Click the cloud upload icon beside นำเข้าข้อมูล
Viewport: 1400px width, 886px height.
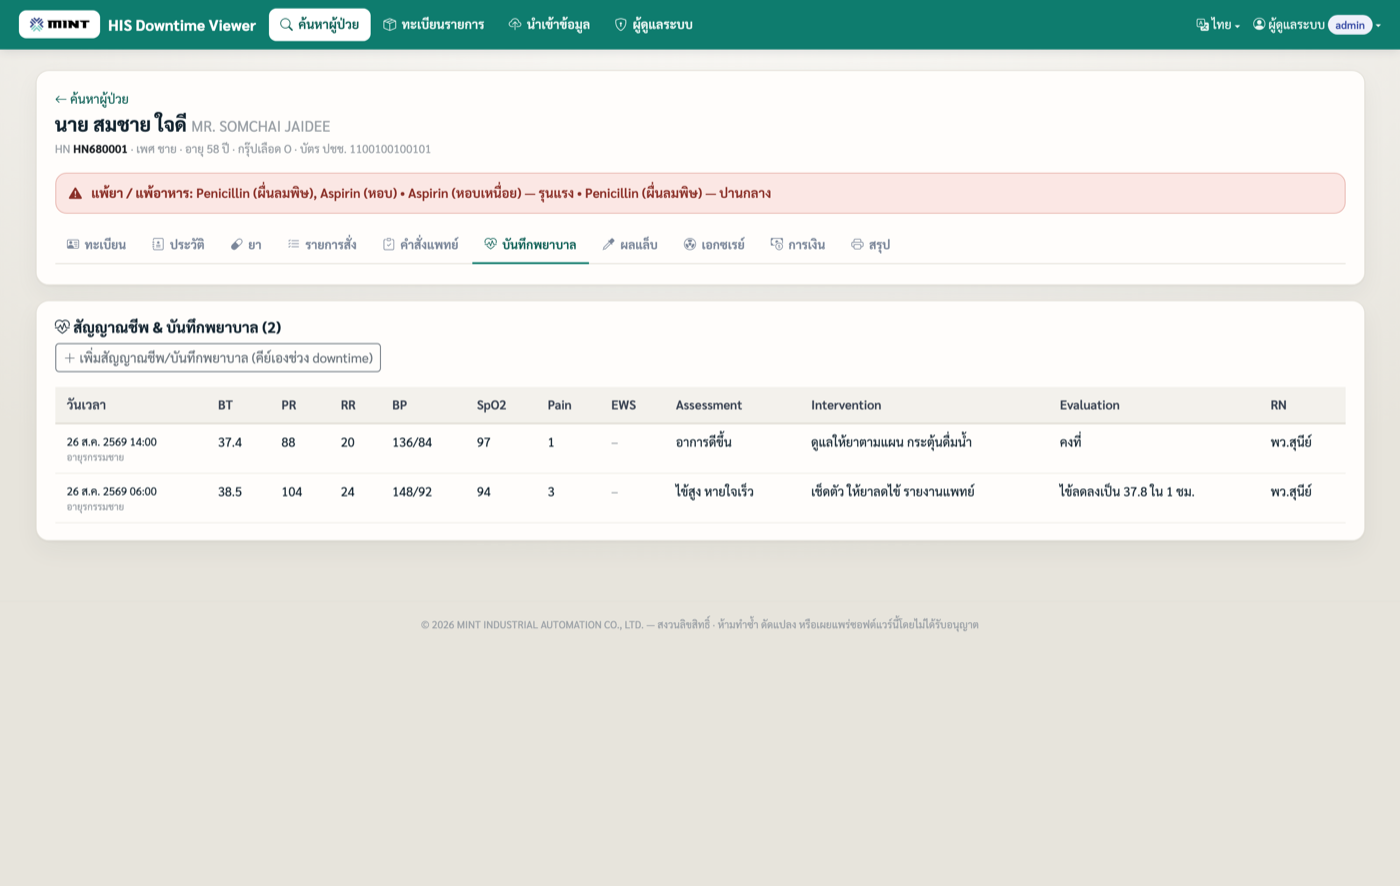[x=515, y=25]
